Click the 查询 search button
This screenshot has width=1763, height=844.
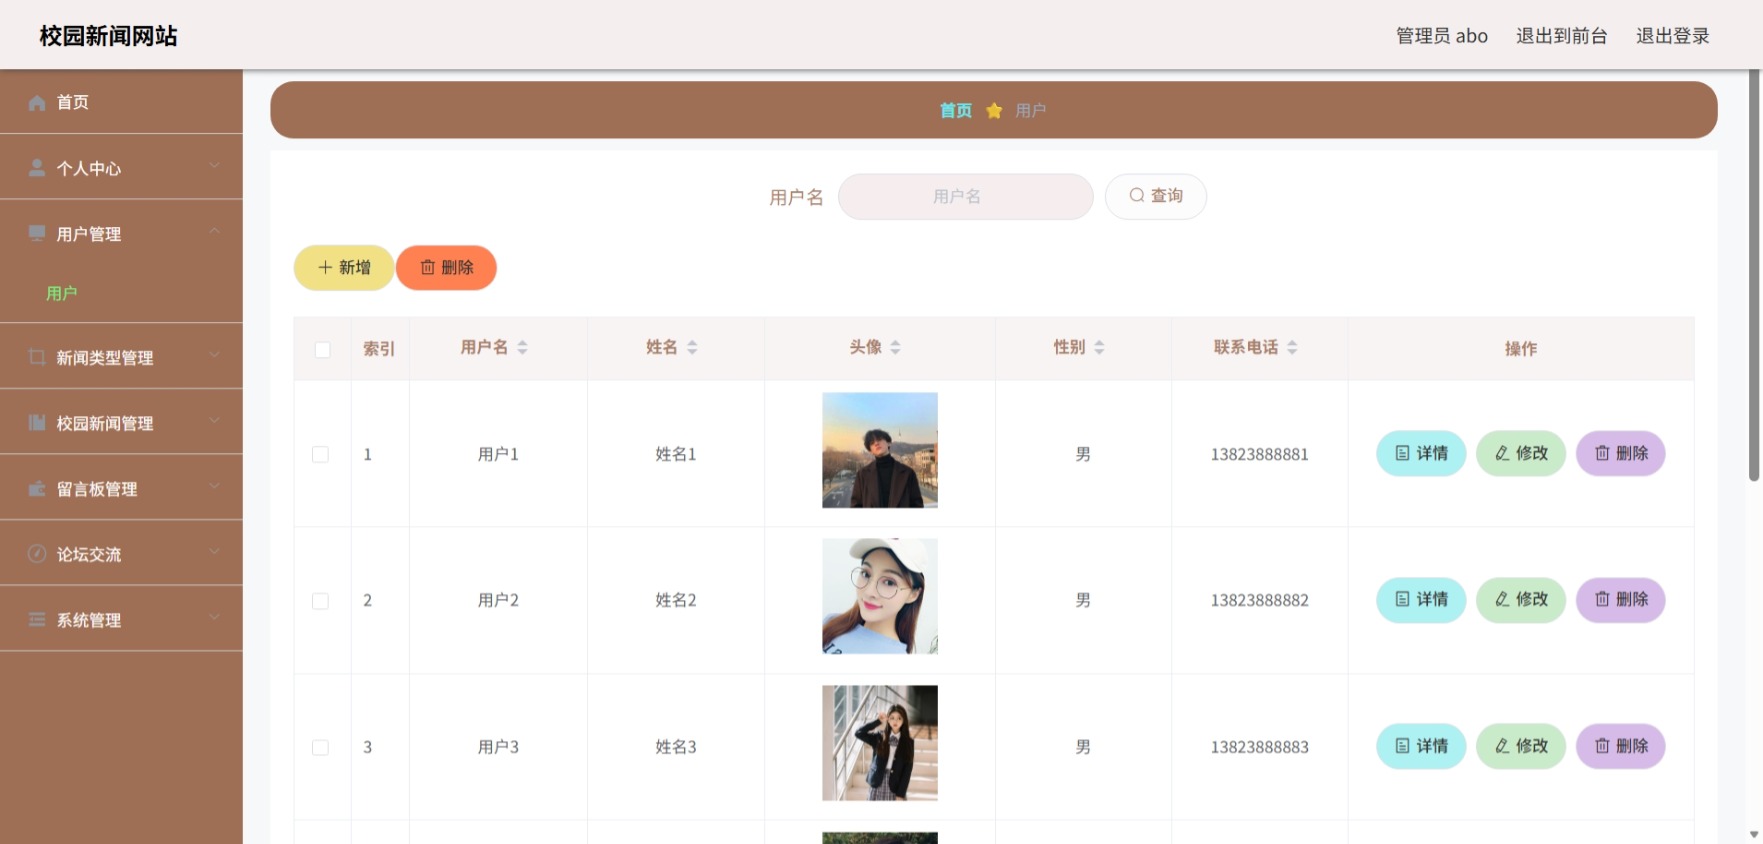pyautogui.click(x=1155, y=196)
